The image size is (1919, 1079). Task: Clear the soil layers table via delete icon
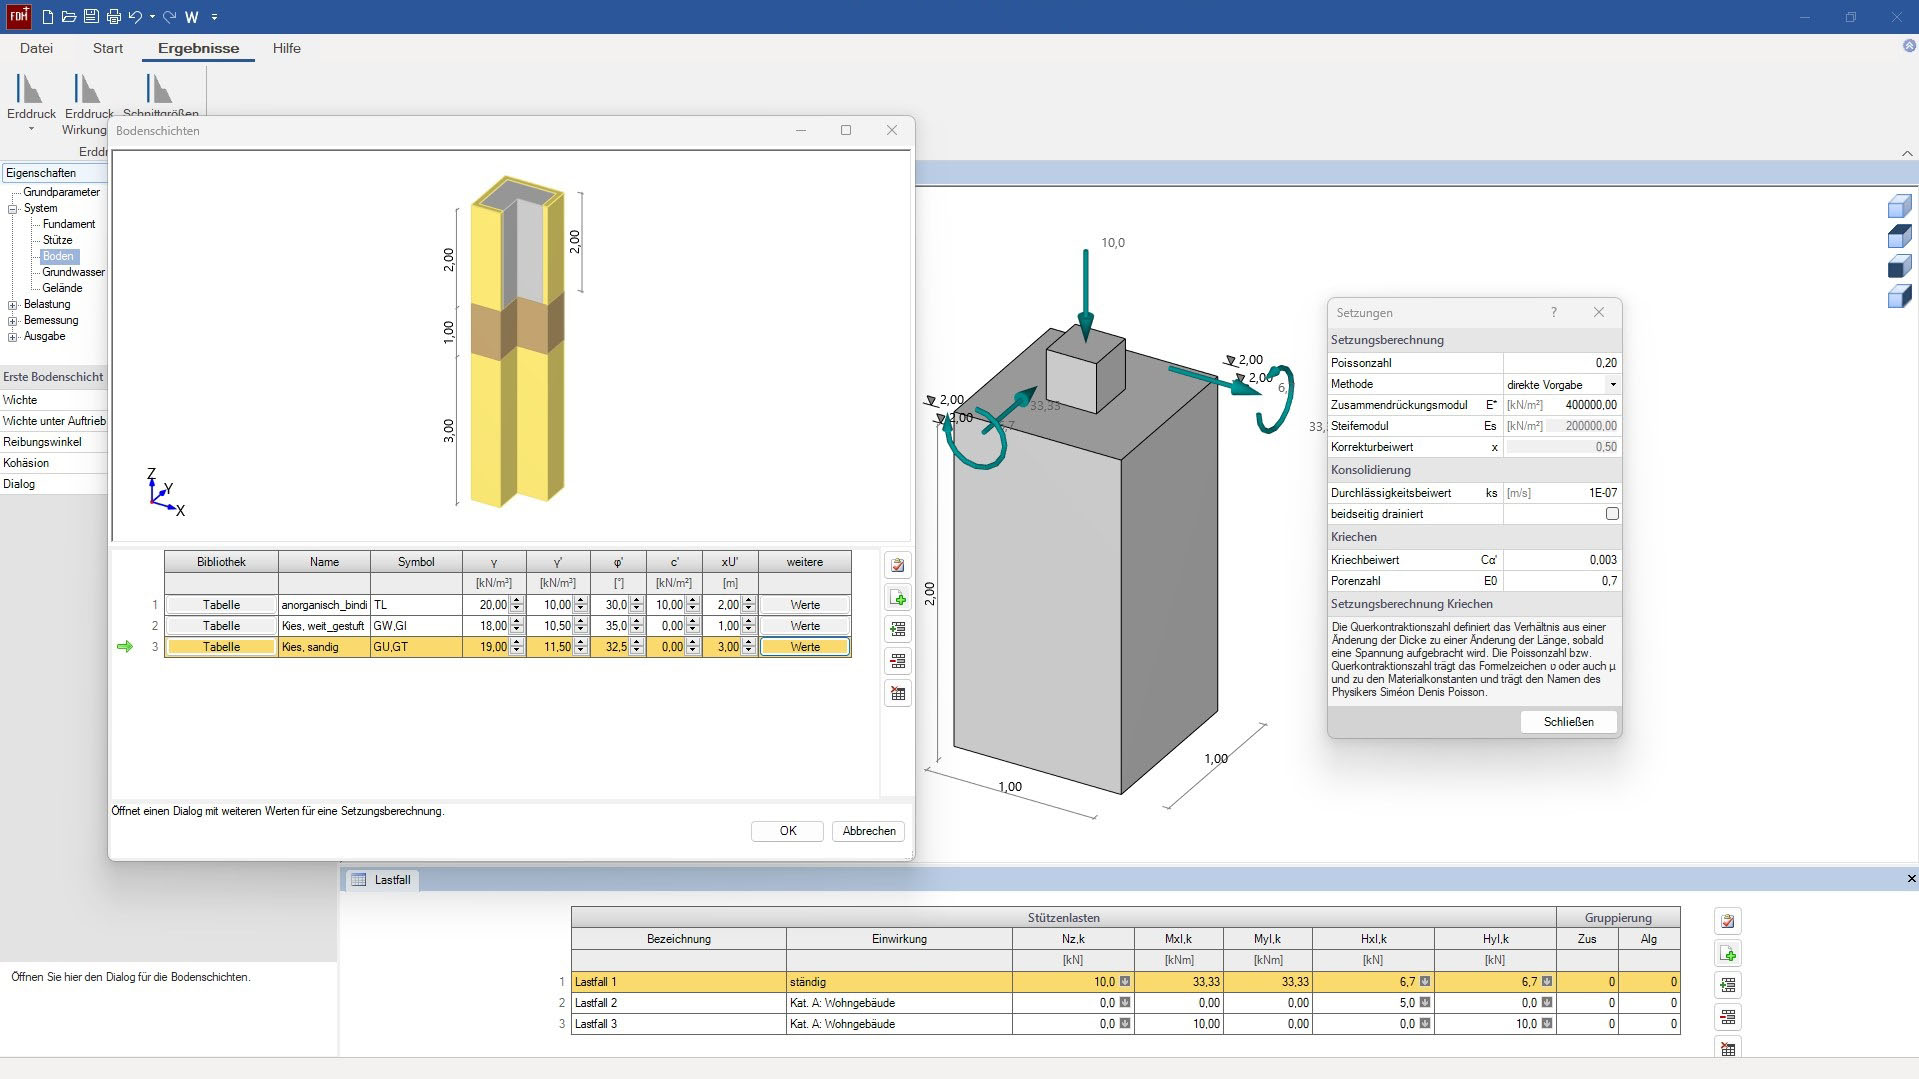898,693
